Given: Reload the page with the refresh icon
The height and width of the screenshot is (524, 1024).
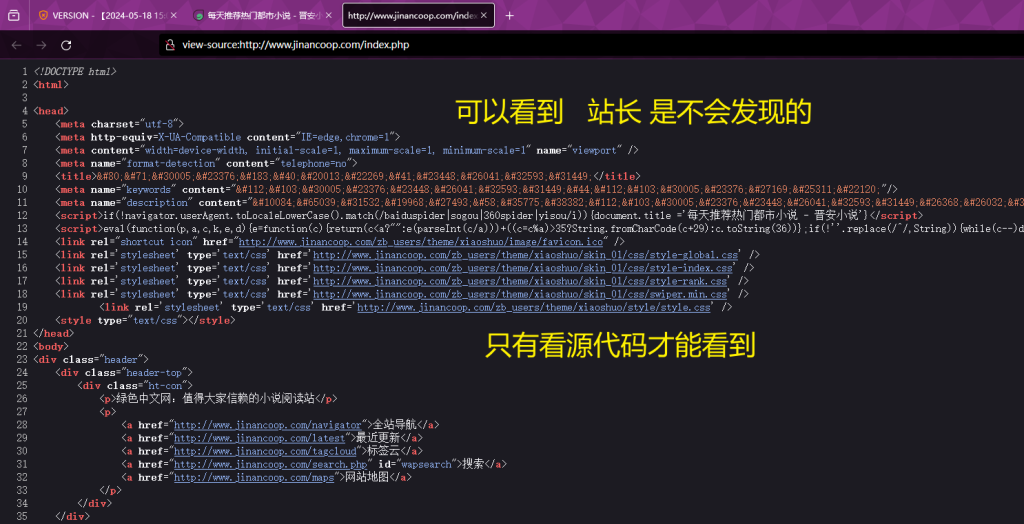Looking at the screenshot, I should coord(66,45).
